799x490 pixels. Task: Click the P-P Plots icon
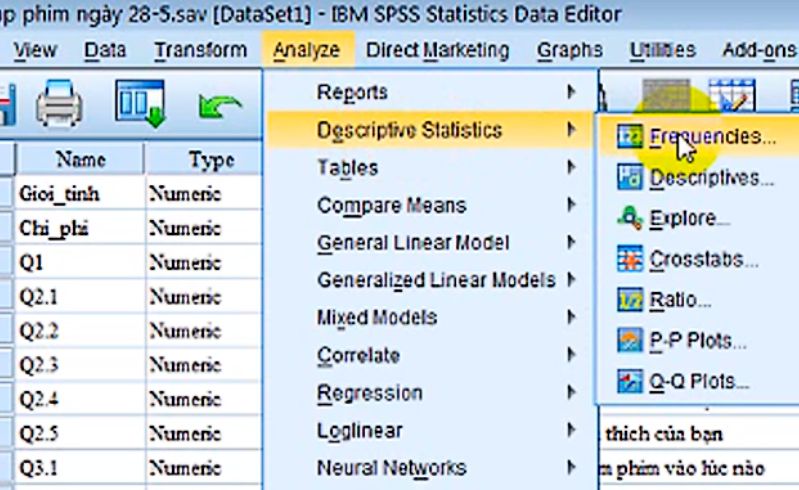point(630,341)
